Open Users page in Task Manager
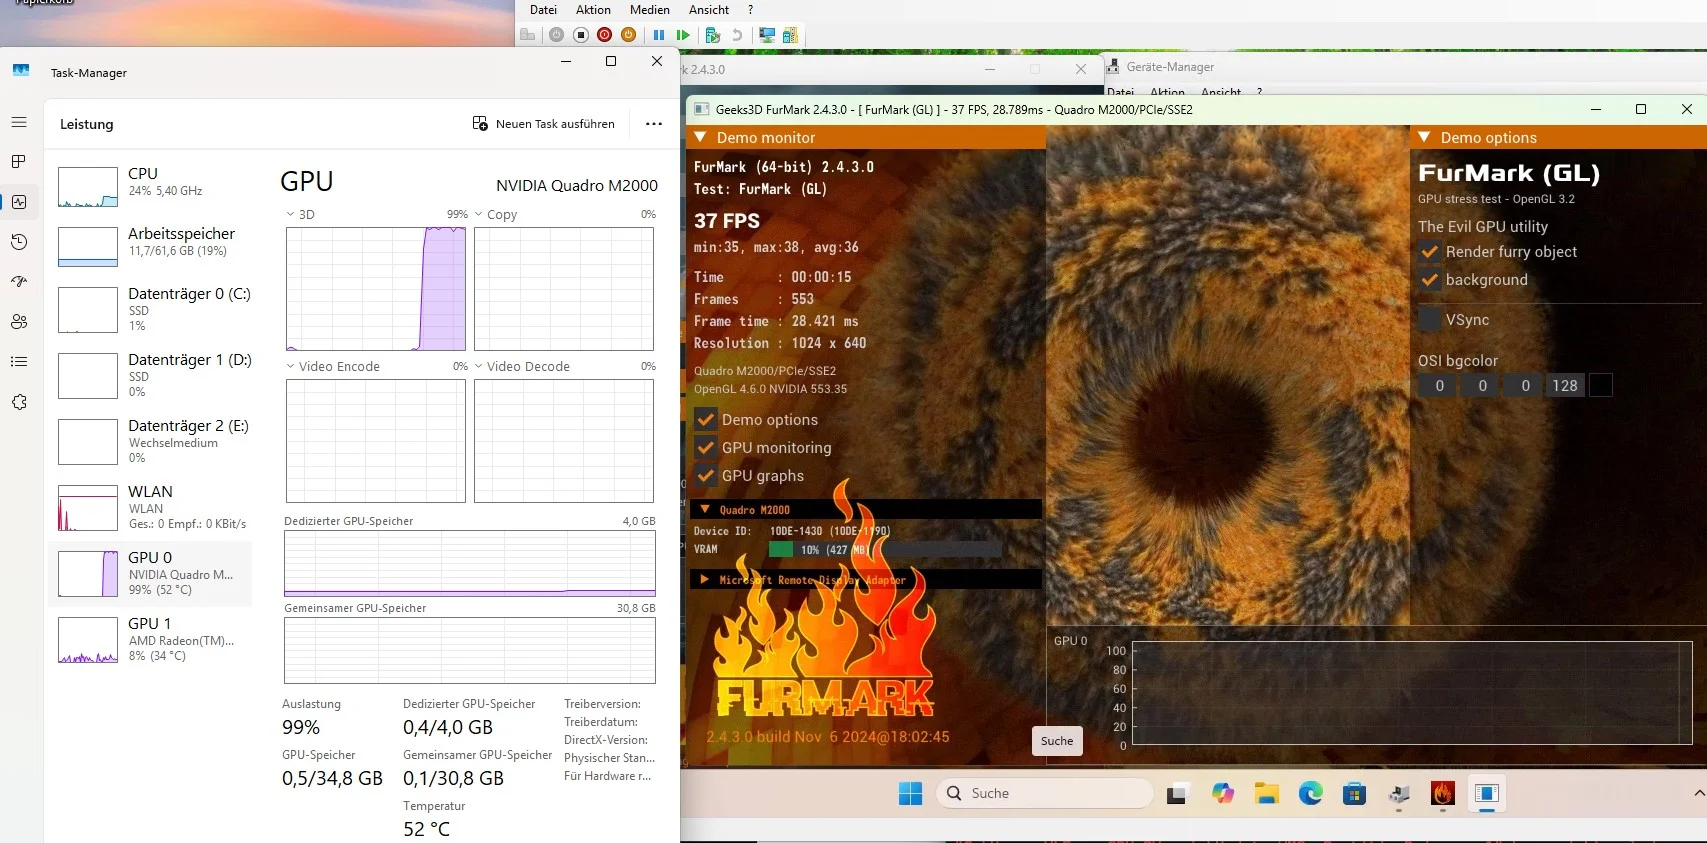This screenshot has height=843, width=1707. coord(19,322)
